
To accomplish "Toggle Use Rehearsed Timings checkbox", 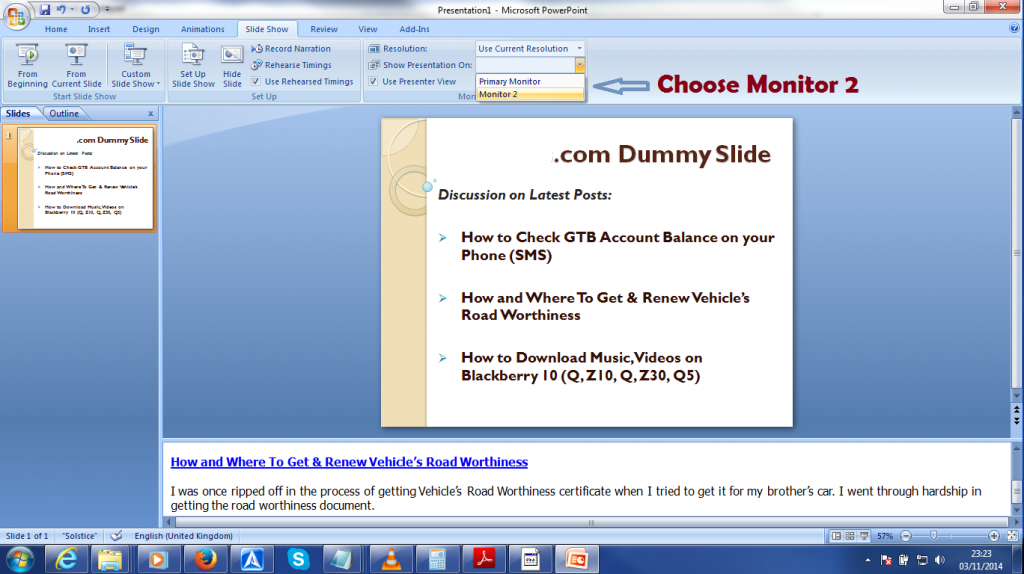I will pos(256,82).
